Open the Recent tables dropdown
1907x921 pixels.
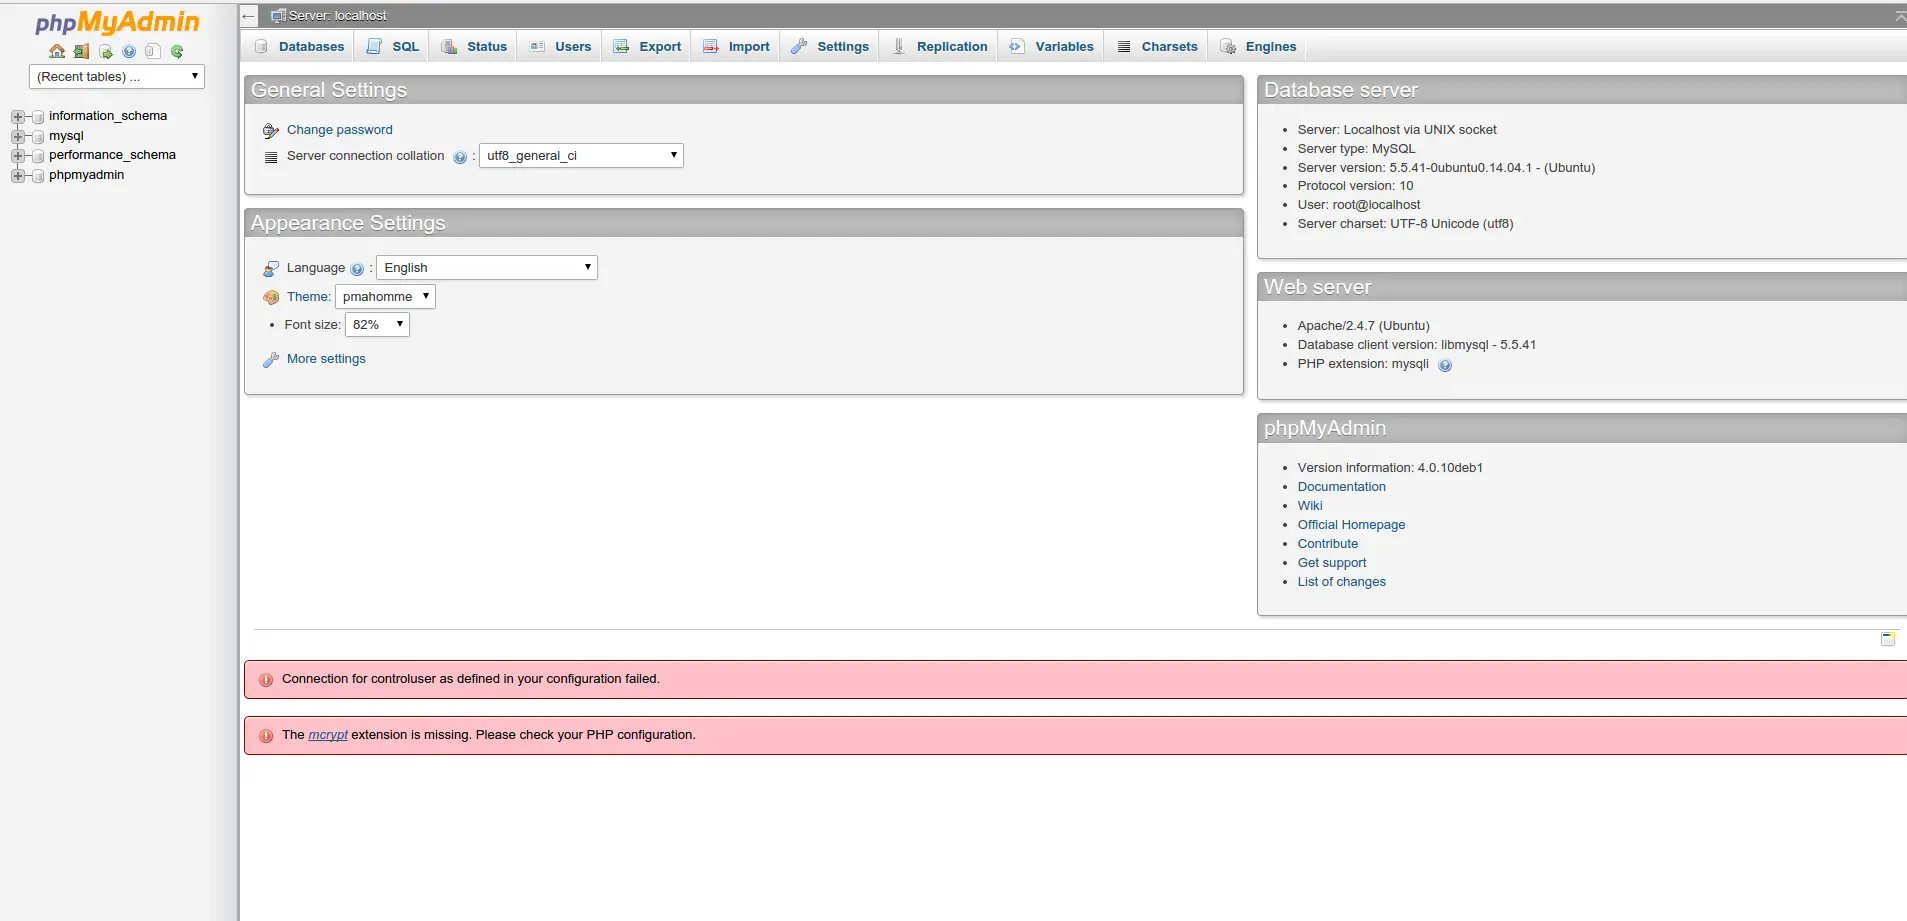pyautogui.click(x=117, y=77)
